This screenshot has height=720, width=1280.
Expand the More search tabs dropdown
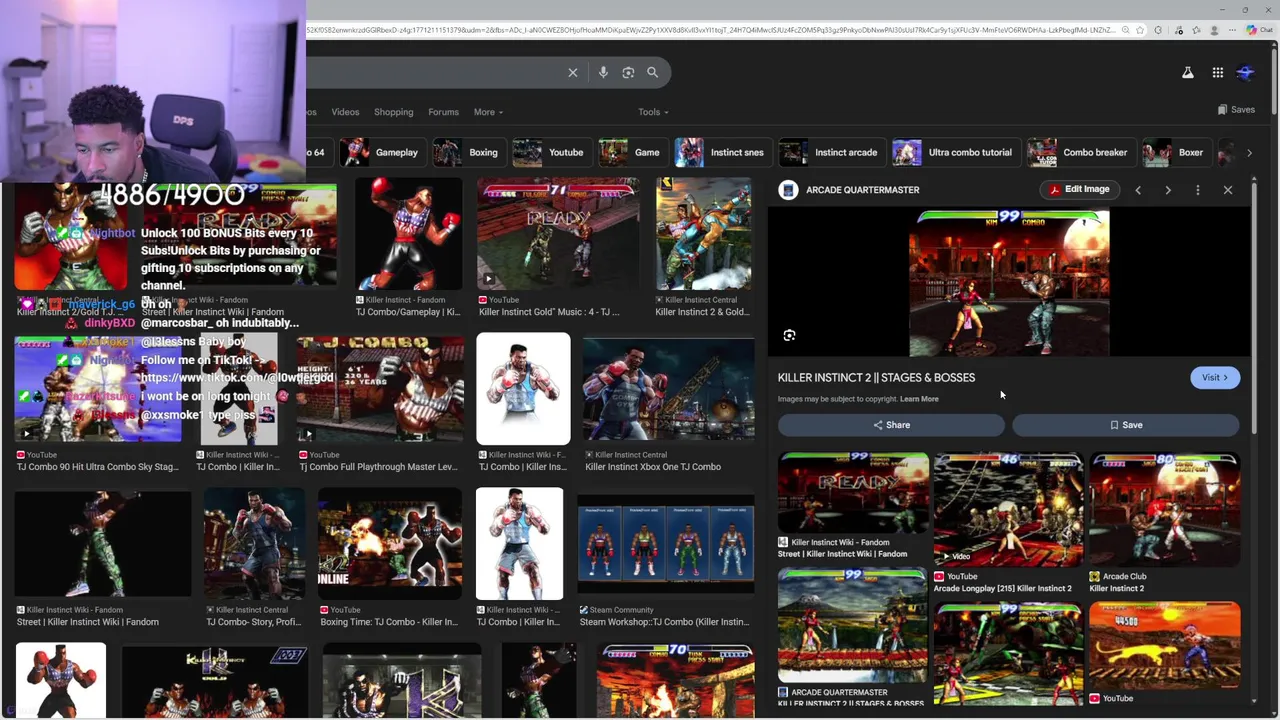point(488,112)
